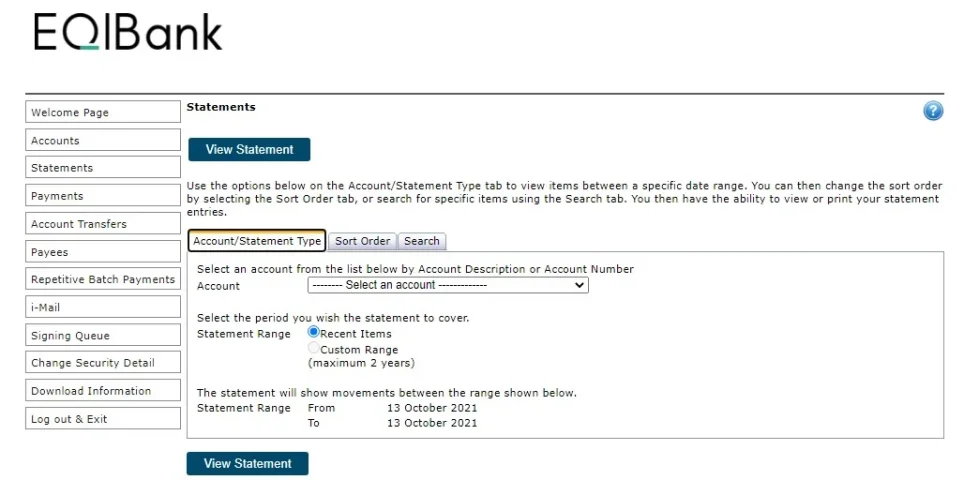Open Repetitive Batch Payments
The image size is (979, 480).
point(103,279)
